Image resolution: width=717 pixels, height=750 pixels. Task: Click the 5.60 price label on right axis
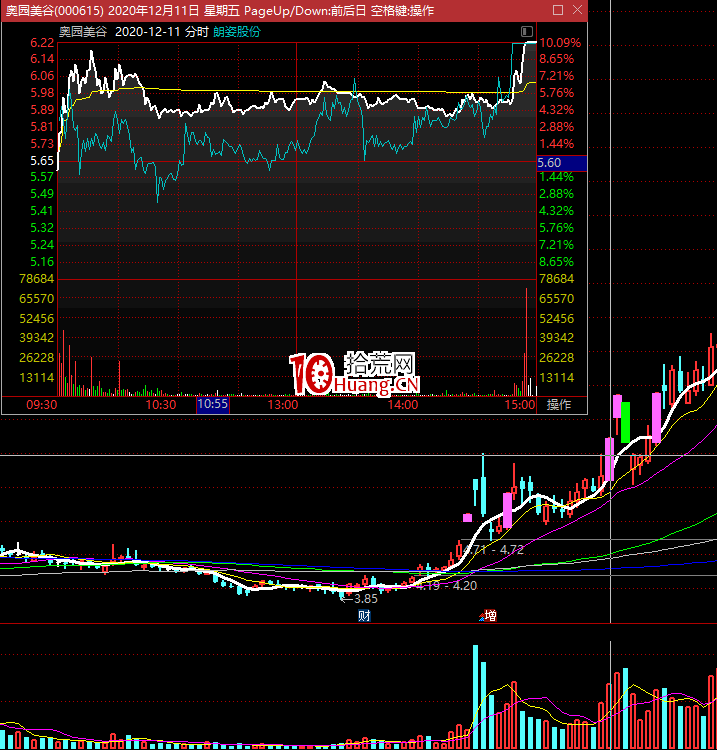click(x=562, y=163)
